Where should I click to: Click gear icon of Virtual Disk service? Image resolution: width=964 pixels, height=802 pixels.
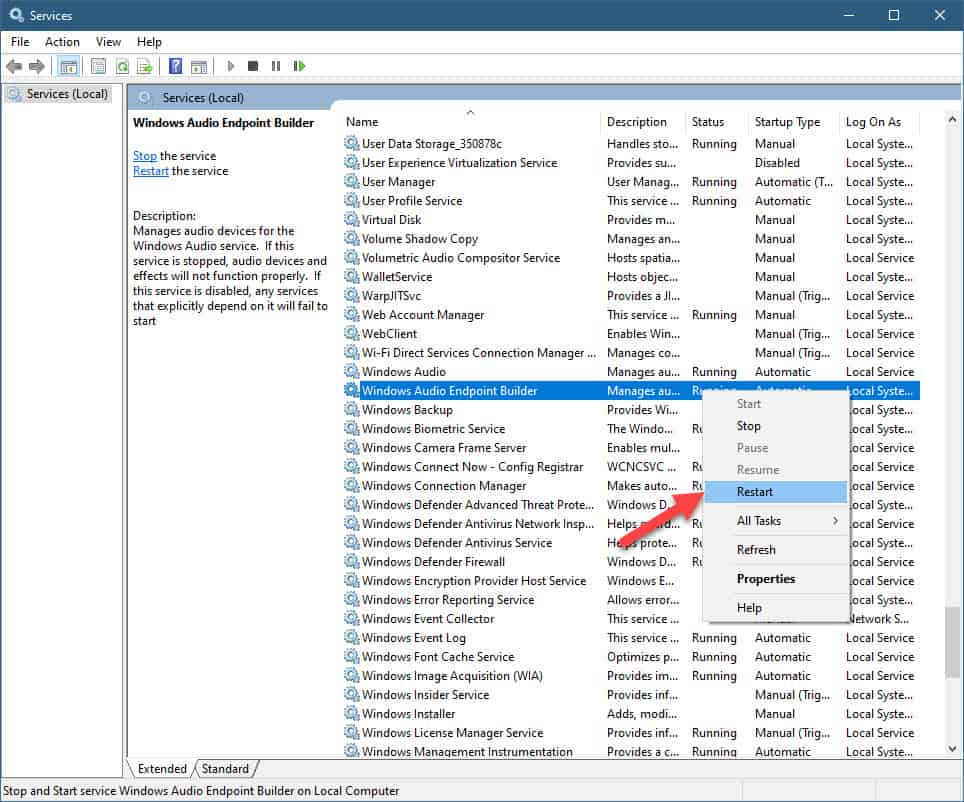point(352,220)
